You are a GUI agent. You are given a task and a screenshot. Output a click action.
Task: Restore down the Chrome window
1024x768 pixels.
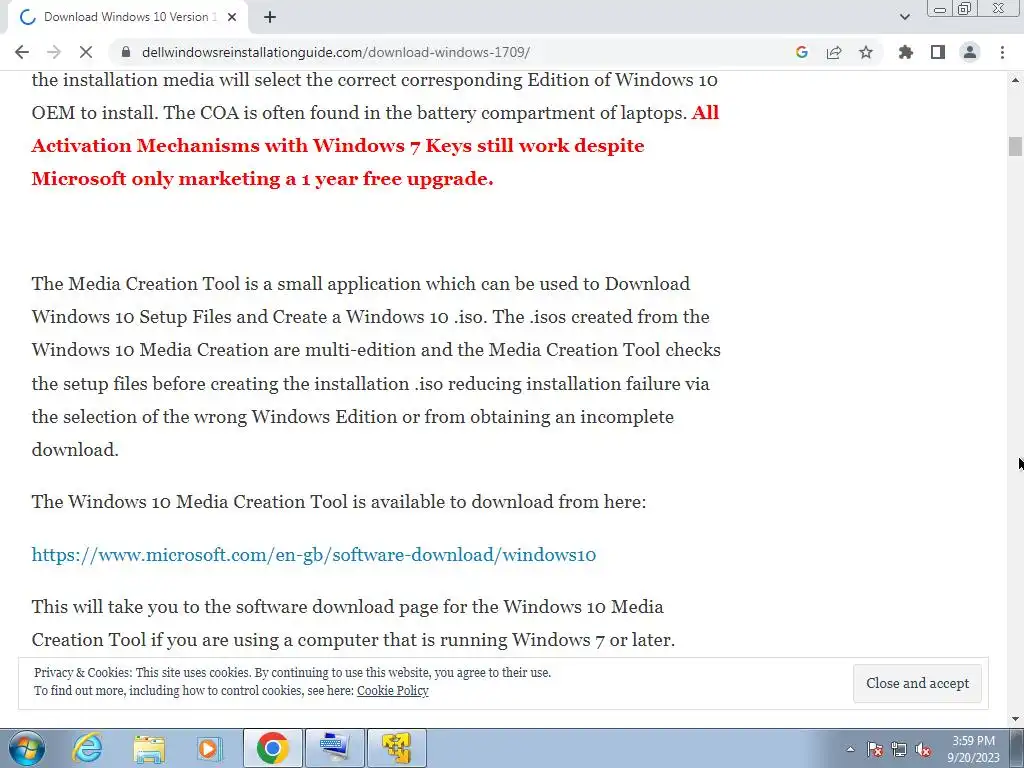click(965, 9)
